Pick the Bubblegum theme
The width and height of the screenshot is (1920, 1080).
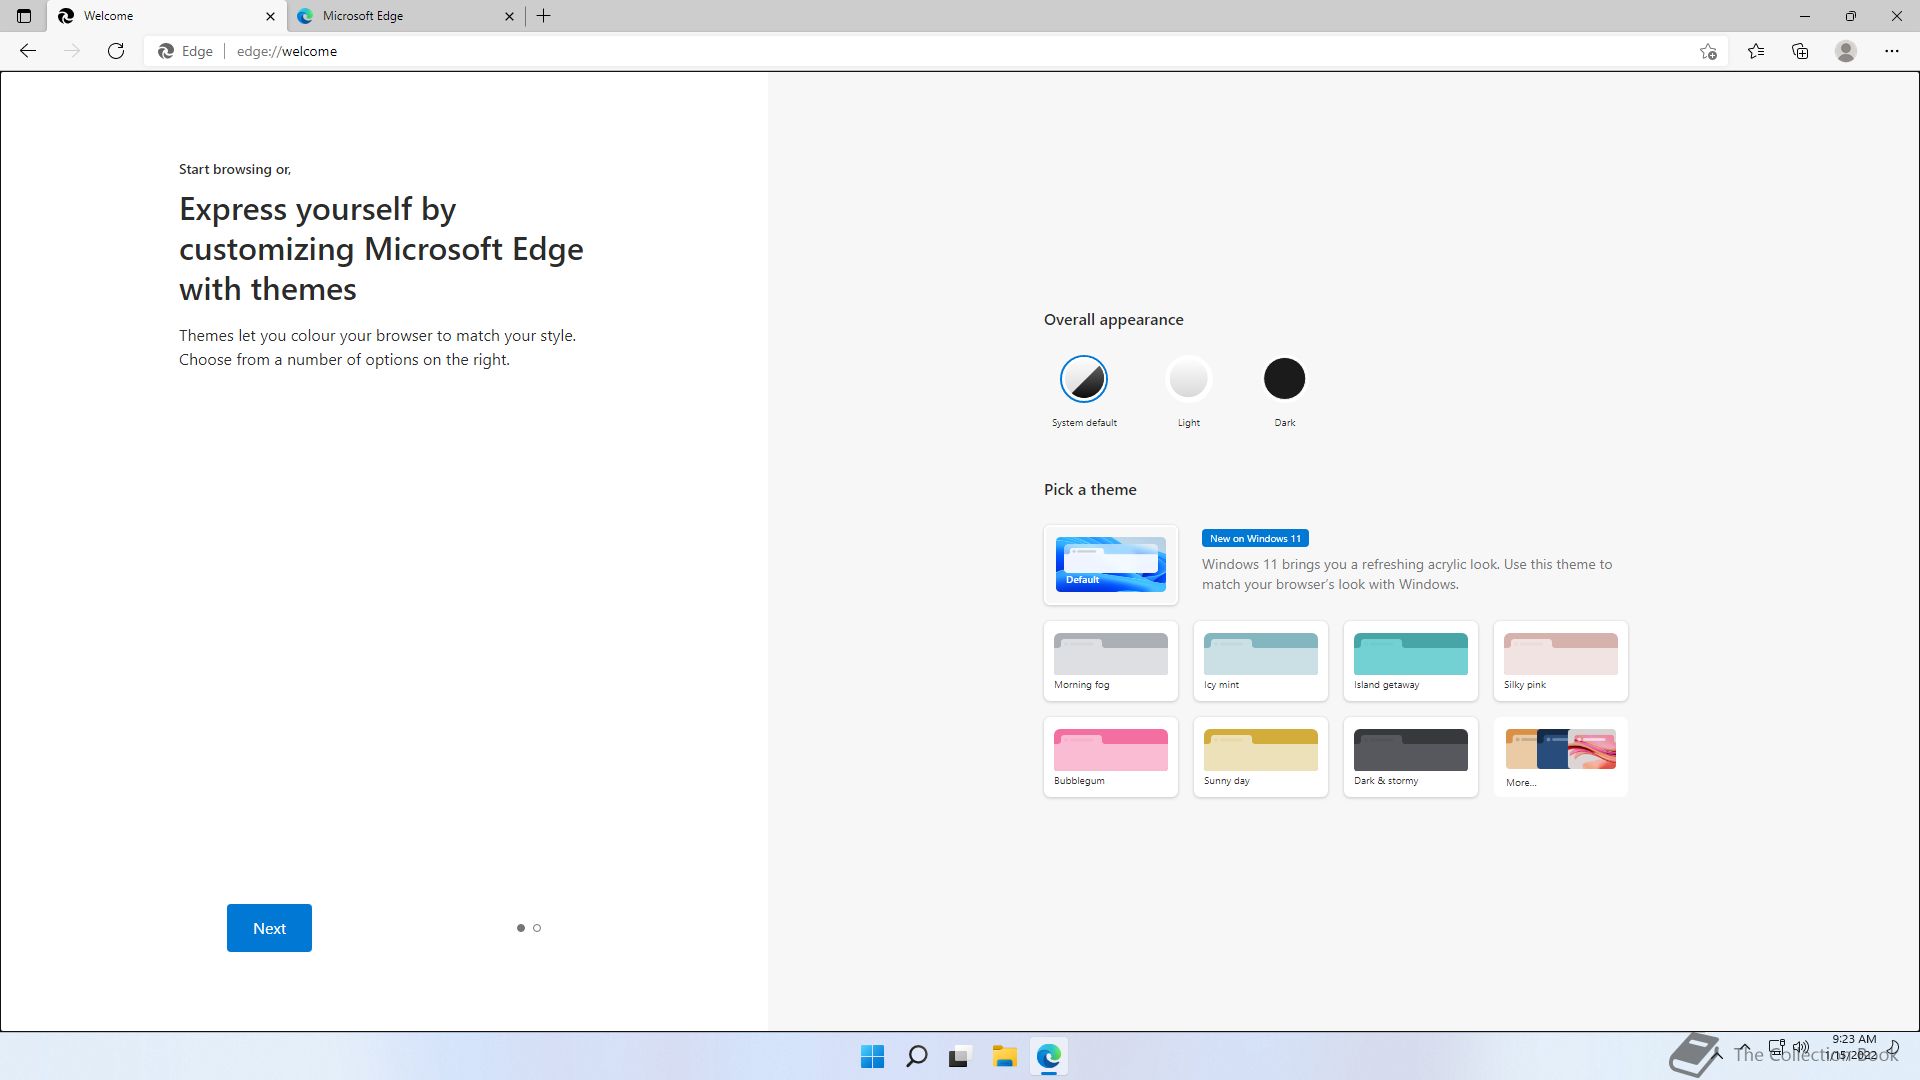[x=1111, y=757]
